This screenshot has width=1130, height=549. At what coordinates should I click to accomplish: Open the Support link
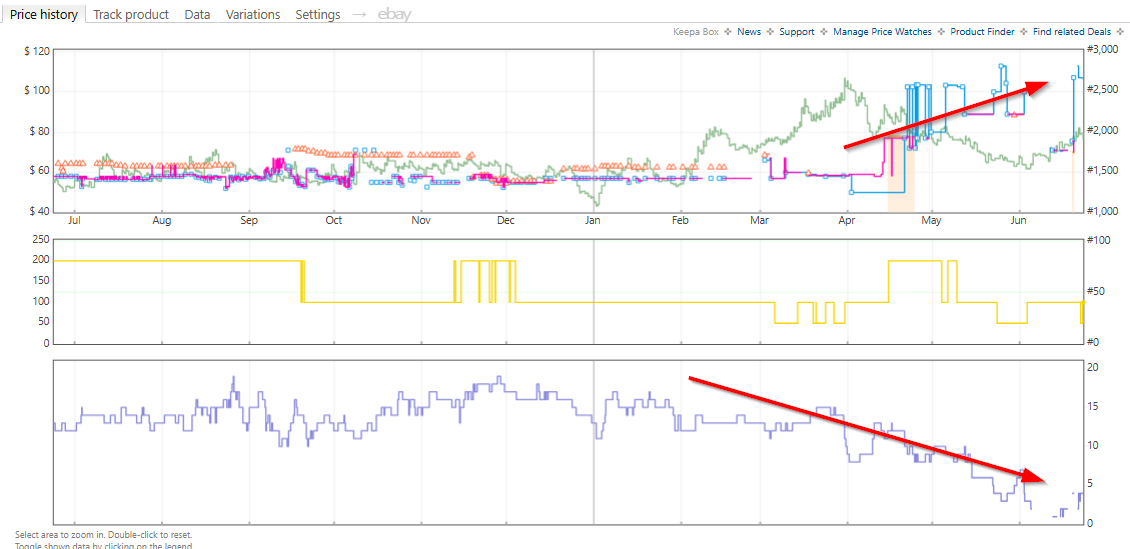click(796, 32)
